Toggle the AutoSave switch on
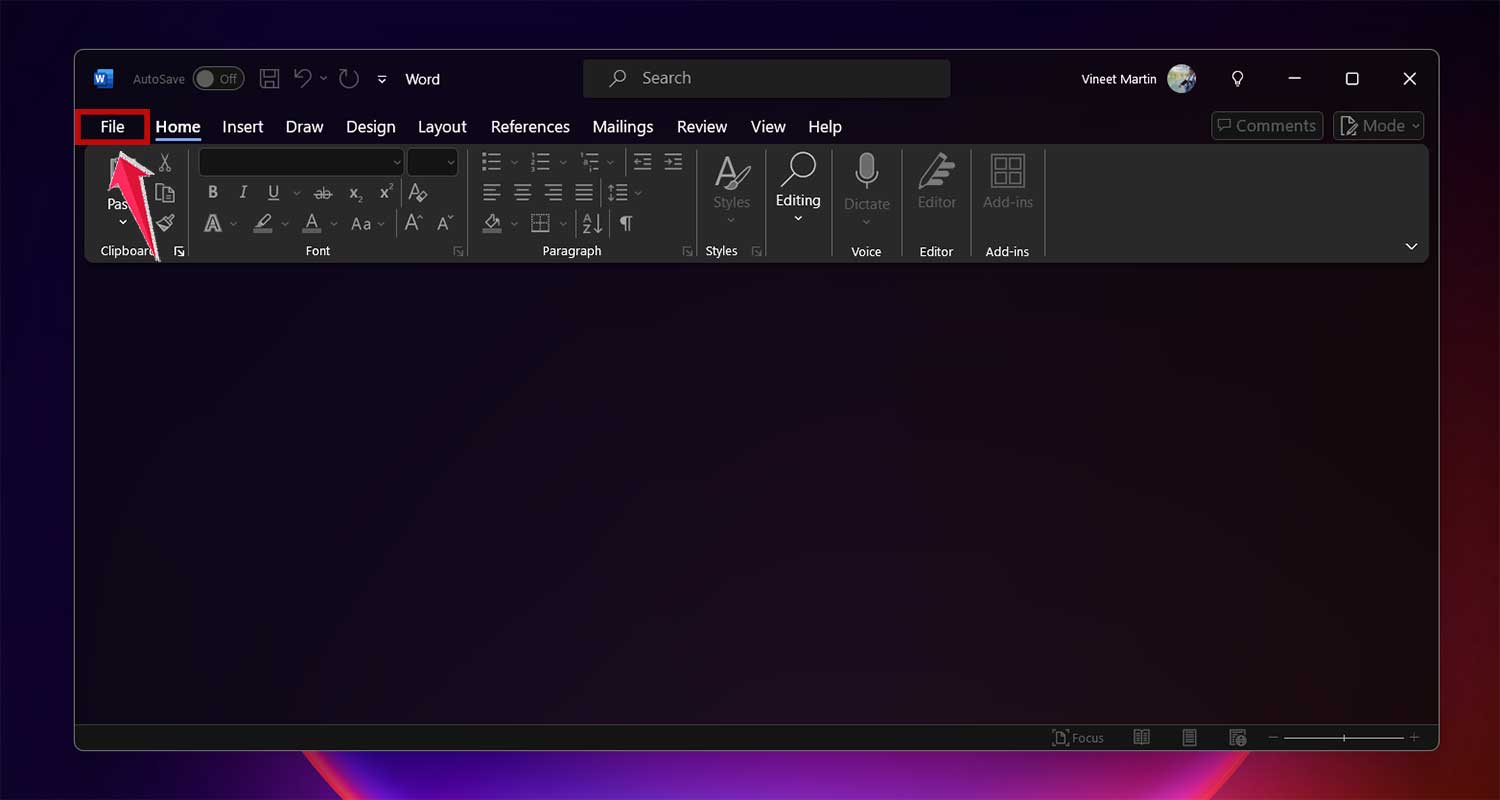This screenshot has height=800, width=1500. coord(218,78)
